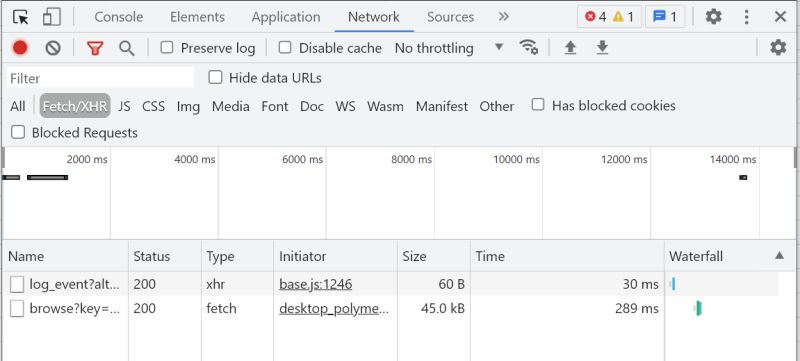Open Network settings gear icon
The image size is (800, 361).
point(778,48)
